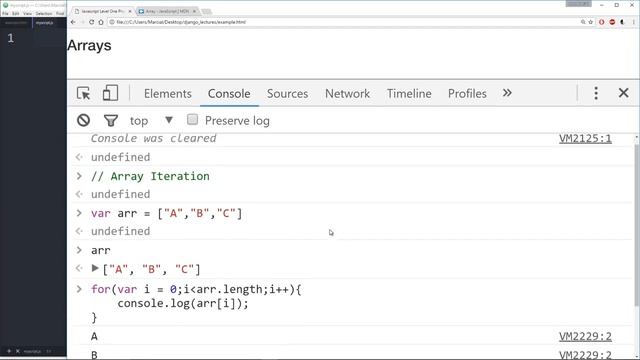Click the Arrays page heading
This screenshot has width=640, height=360.
click(89, 45)
